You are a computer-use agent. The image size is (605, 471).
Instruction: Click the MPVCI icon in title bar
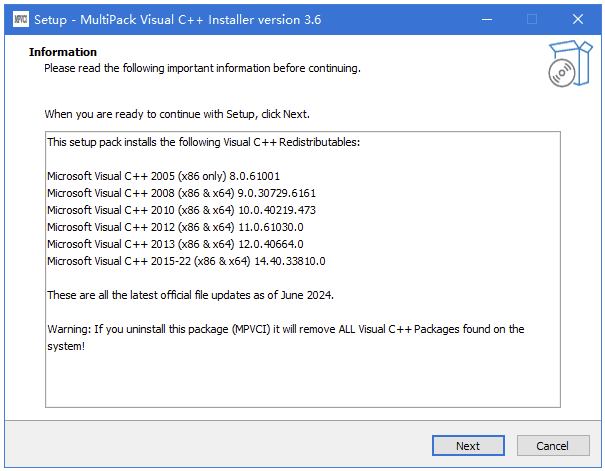point(20,19)
